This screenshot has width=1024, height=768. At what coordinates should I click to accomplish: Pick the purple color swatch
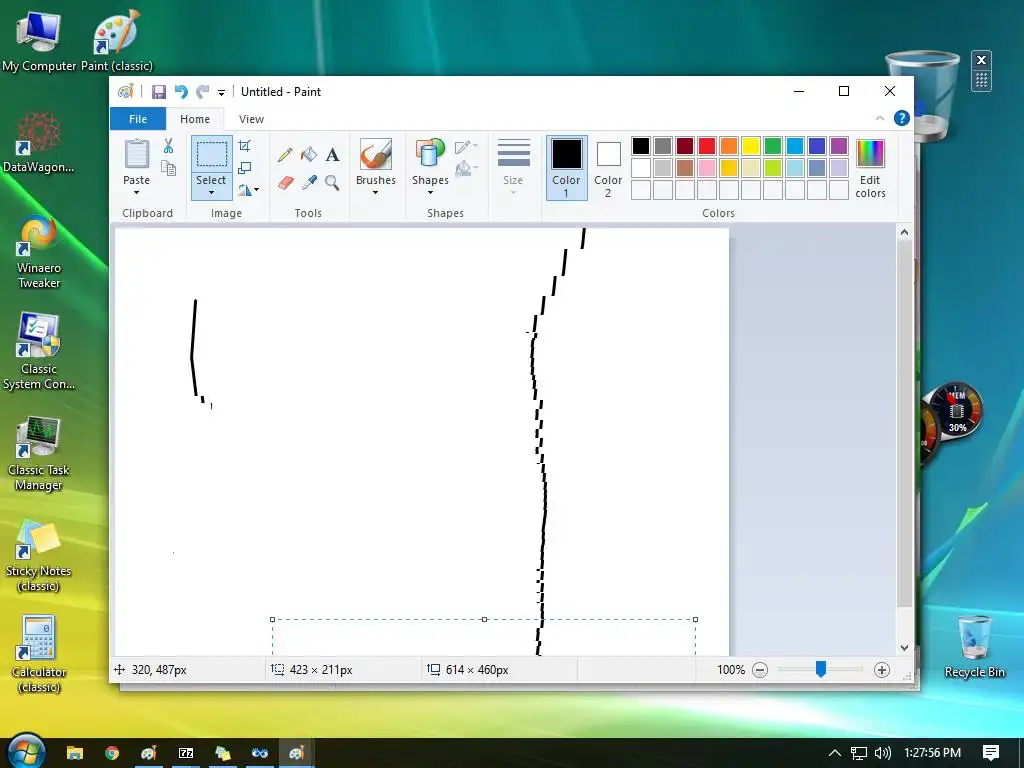pos(839,146)
